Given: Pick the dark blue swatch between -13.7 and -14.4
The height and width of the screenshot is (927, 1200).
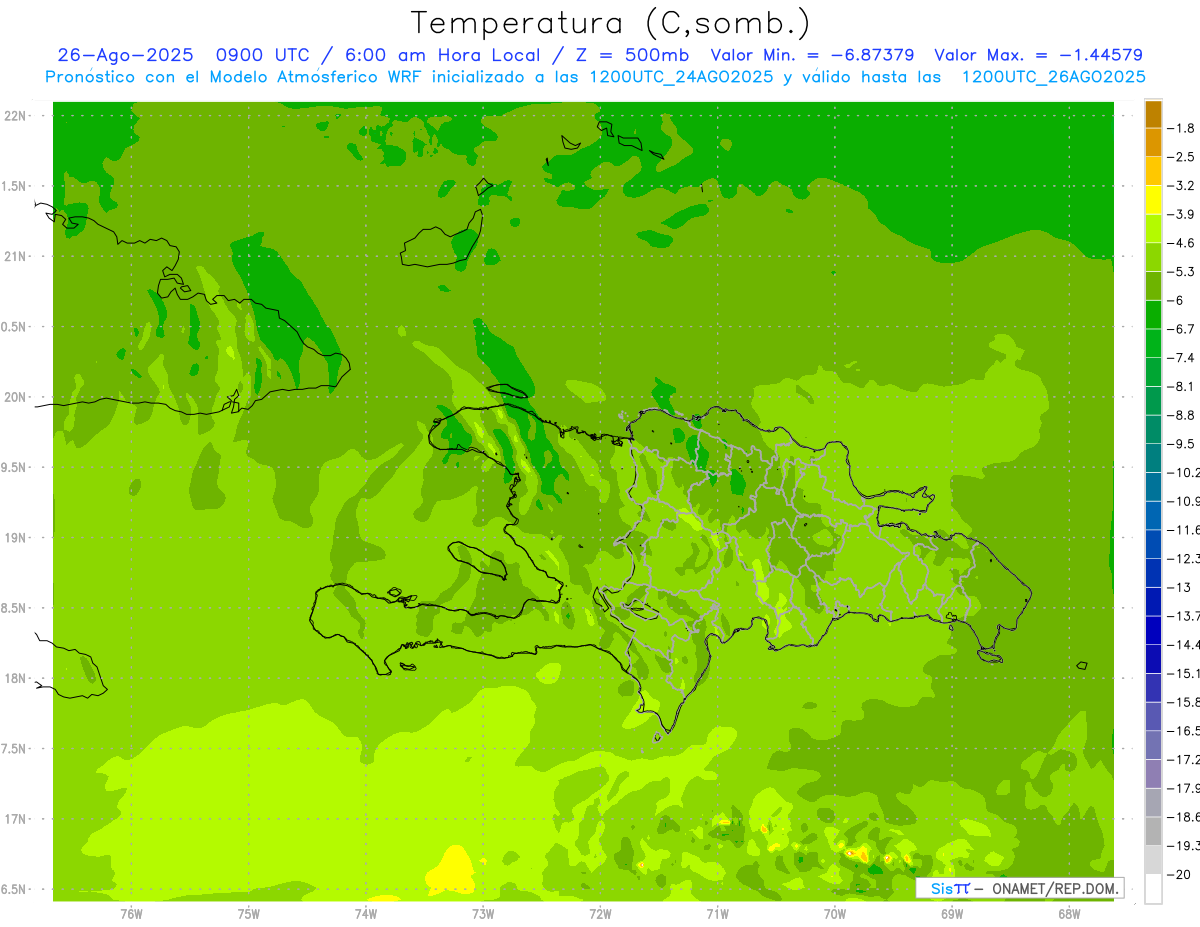Looking at the screenshot, I should pyautogui.click(x=1153, y=630).
